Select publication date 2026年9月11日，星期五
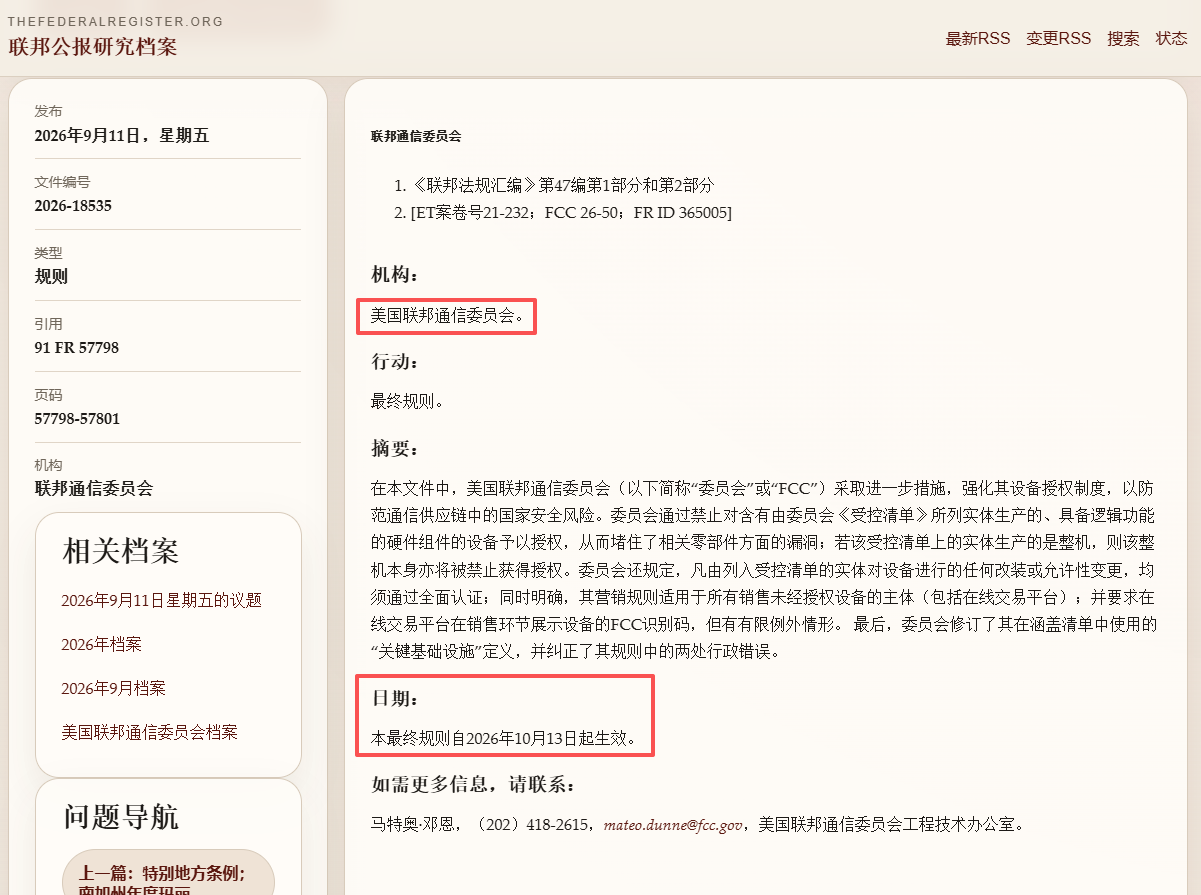 122,136
